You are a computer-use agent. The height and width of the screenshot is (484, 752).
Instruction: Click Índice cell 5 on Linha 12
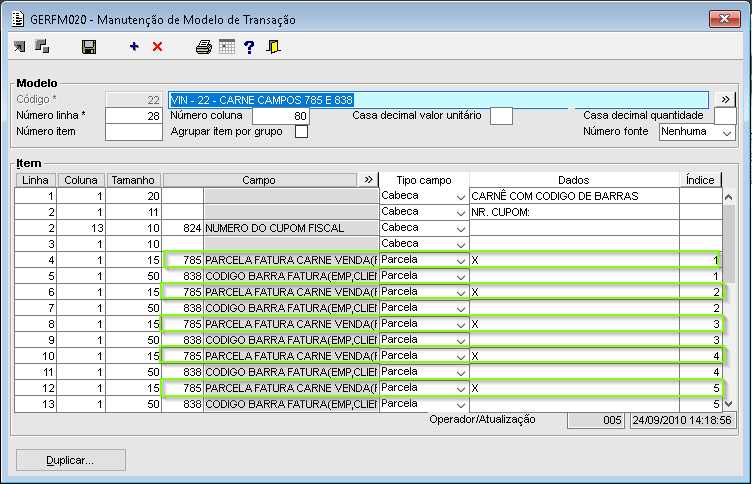[x=701, y=388]
